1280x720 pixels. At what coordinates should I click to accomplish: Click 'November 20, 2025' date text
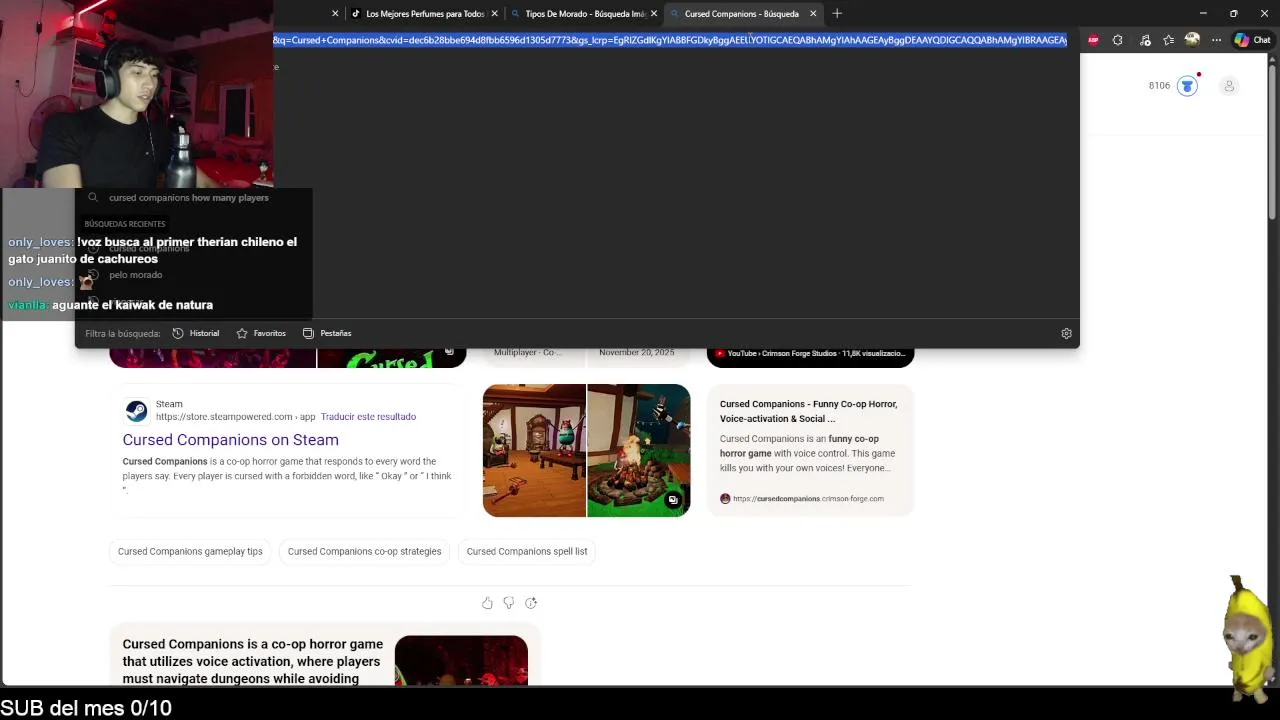[x=636, y=352]
